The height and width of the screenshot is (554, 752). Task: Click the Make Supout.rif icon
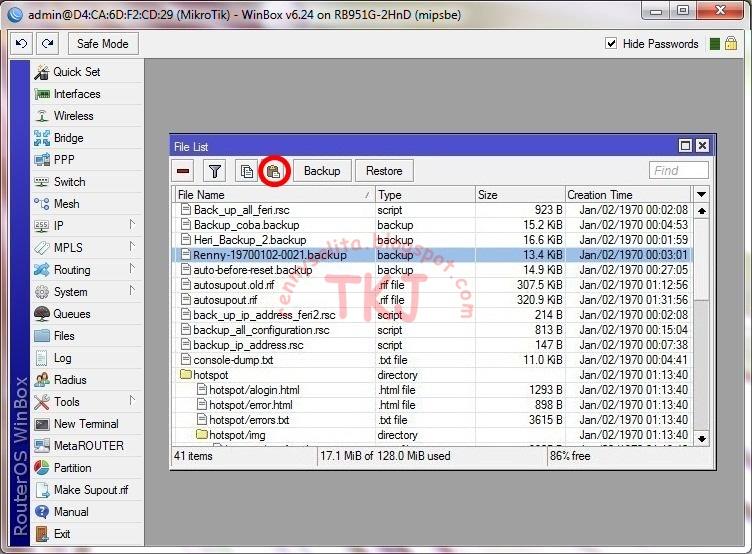point(42,490)
